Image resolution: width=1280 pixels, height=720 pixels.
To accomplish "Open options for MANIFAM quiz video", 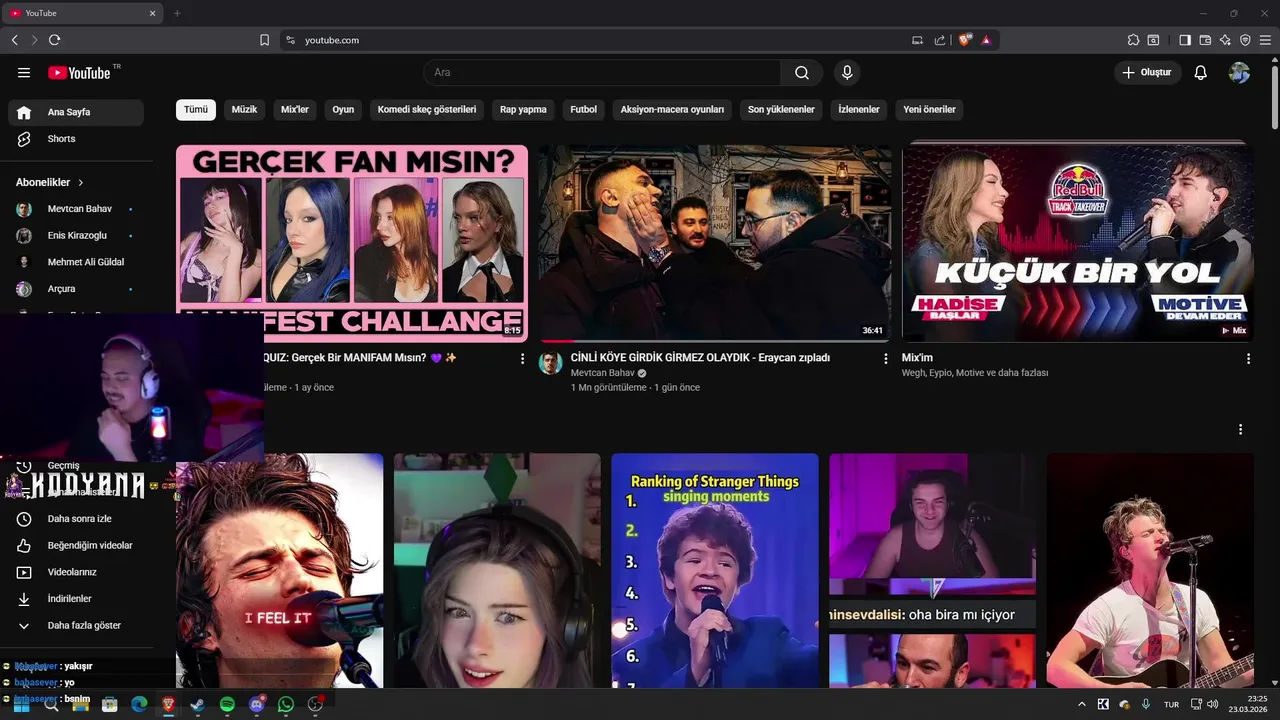I will coord(522,358).
